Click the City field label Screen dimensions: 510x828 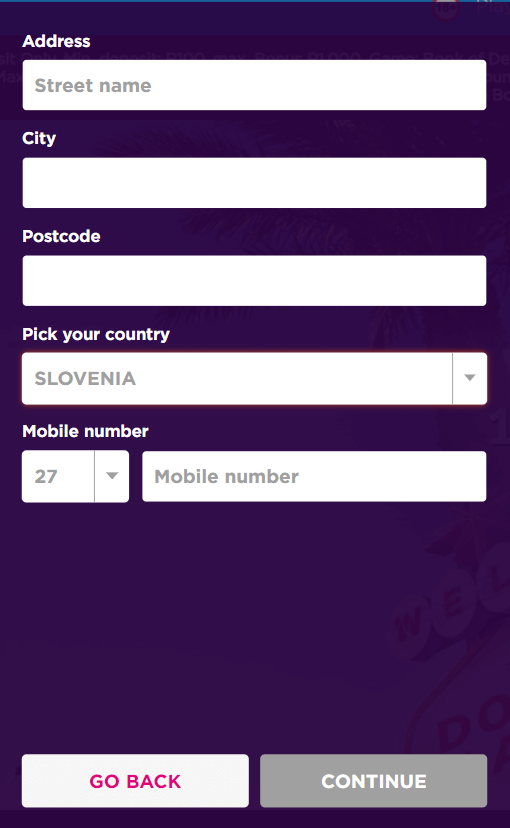[39, 138]
